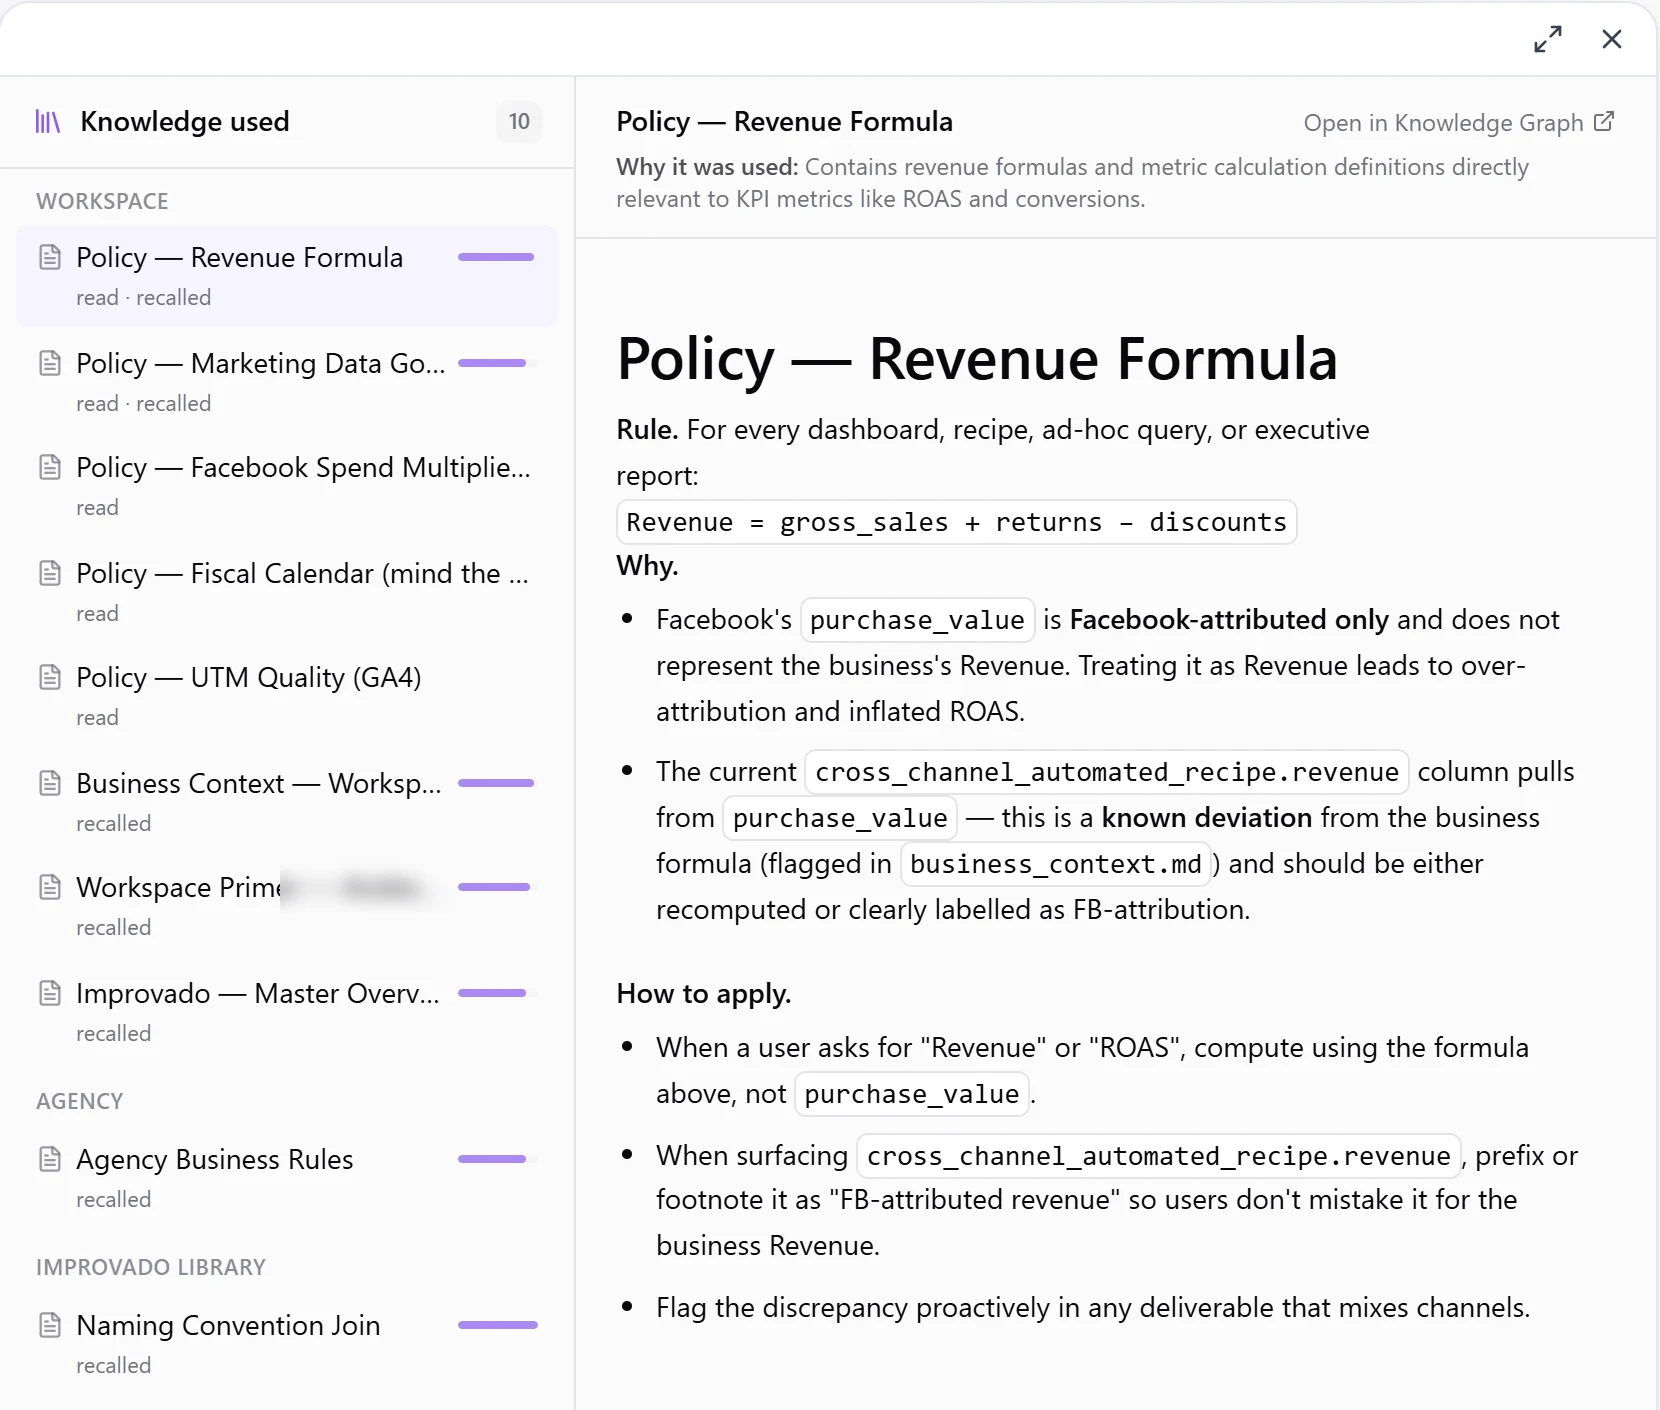Viewport: 1660px width, 1410px height.
Task: Click the large Policy — Revenue Formula heading
Action: point(977,359)
